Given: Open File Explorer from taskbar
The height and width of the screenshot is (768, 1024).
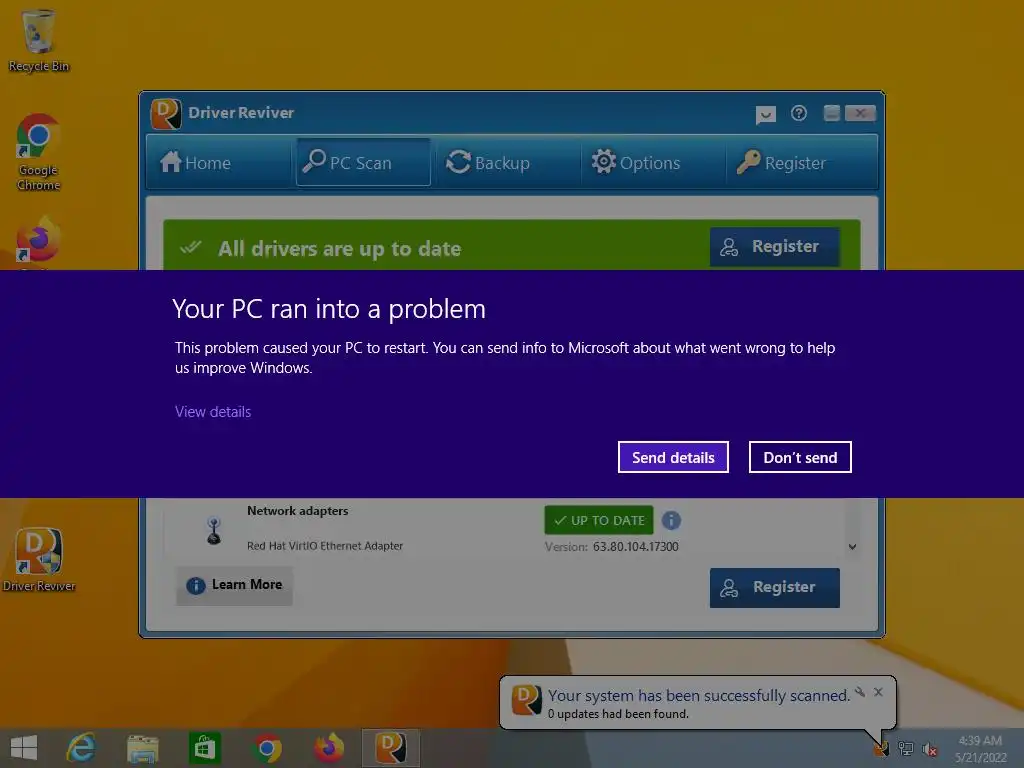Looking at the screenshot, I should [x=142, y=748].
